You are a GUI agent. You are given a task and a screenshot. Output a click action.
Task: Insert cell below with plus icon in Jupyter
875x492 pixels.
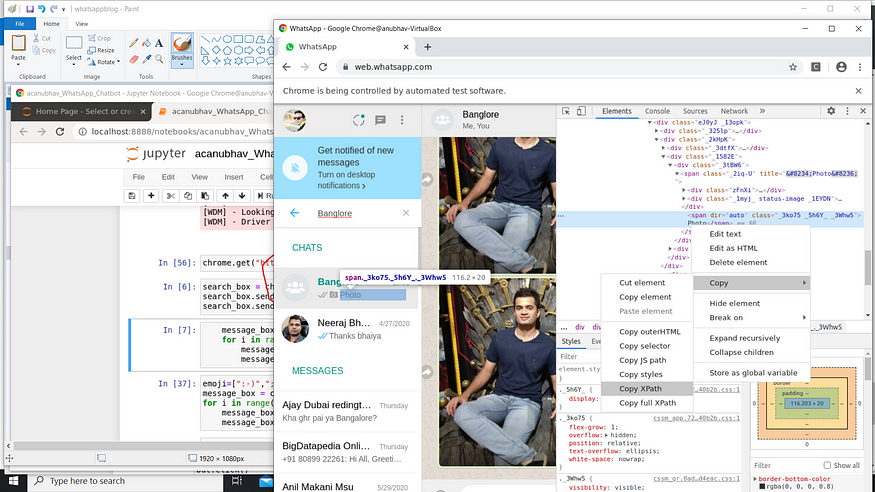click(x=151, y=196)
